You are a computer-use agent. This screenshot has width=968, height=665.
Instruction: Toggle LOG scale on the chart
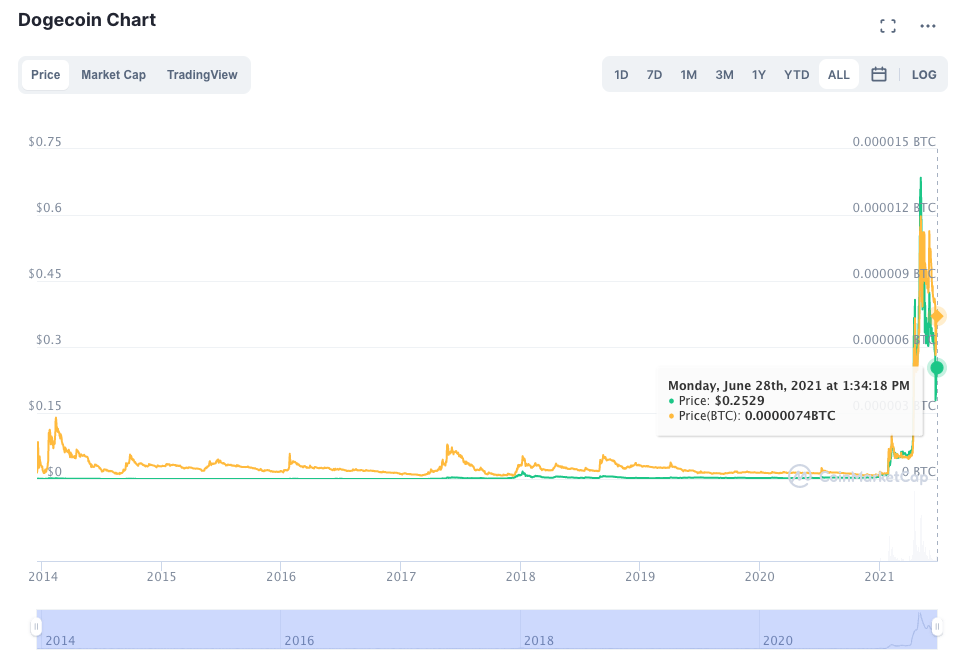[924, 74]
